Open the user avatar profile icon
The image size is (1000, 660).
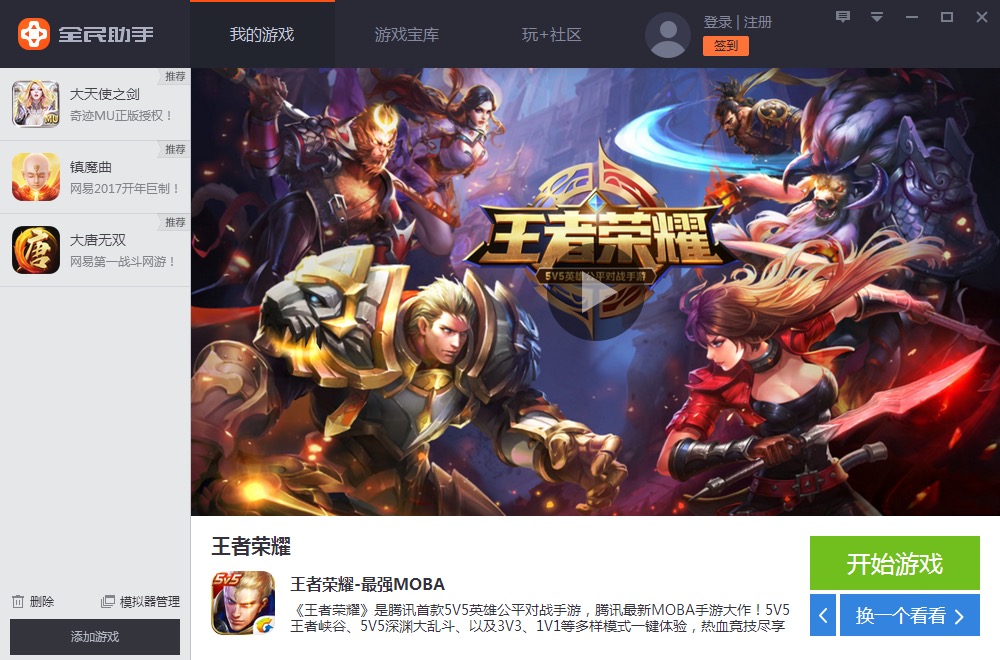668,34
